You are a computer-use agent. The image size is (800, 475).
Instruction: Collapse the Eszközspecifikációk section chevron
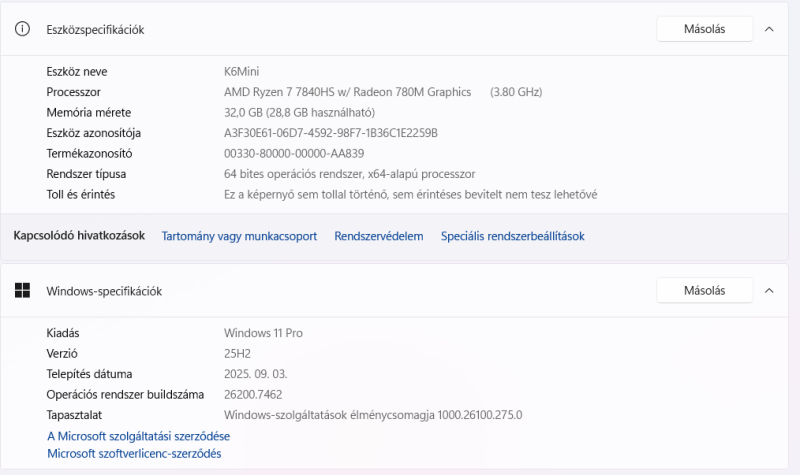coord(769,29)
